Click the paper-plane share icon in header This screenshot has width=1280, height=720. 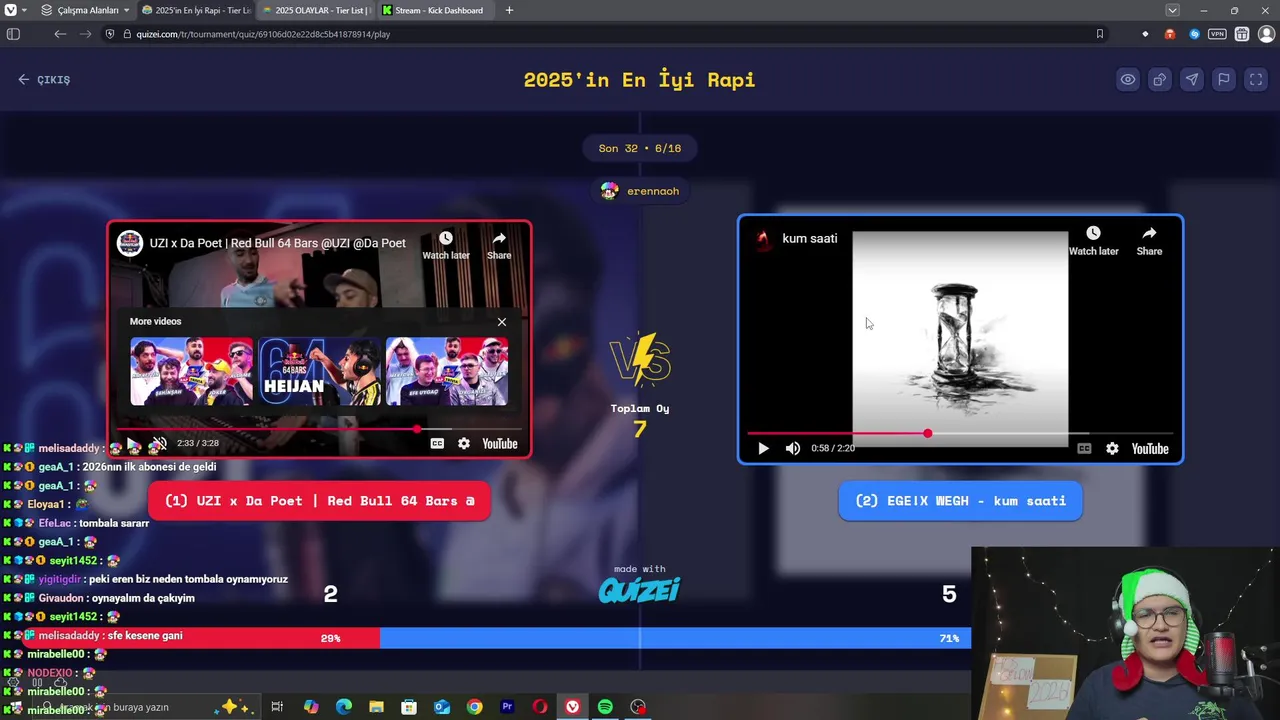[x=1191, y=80]
